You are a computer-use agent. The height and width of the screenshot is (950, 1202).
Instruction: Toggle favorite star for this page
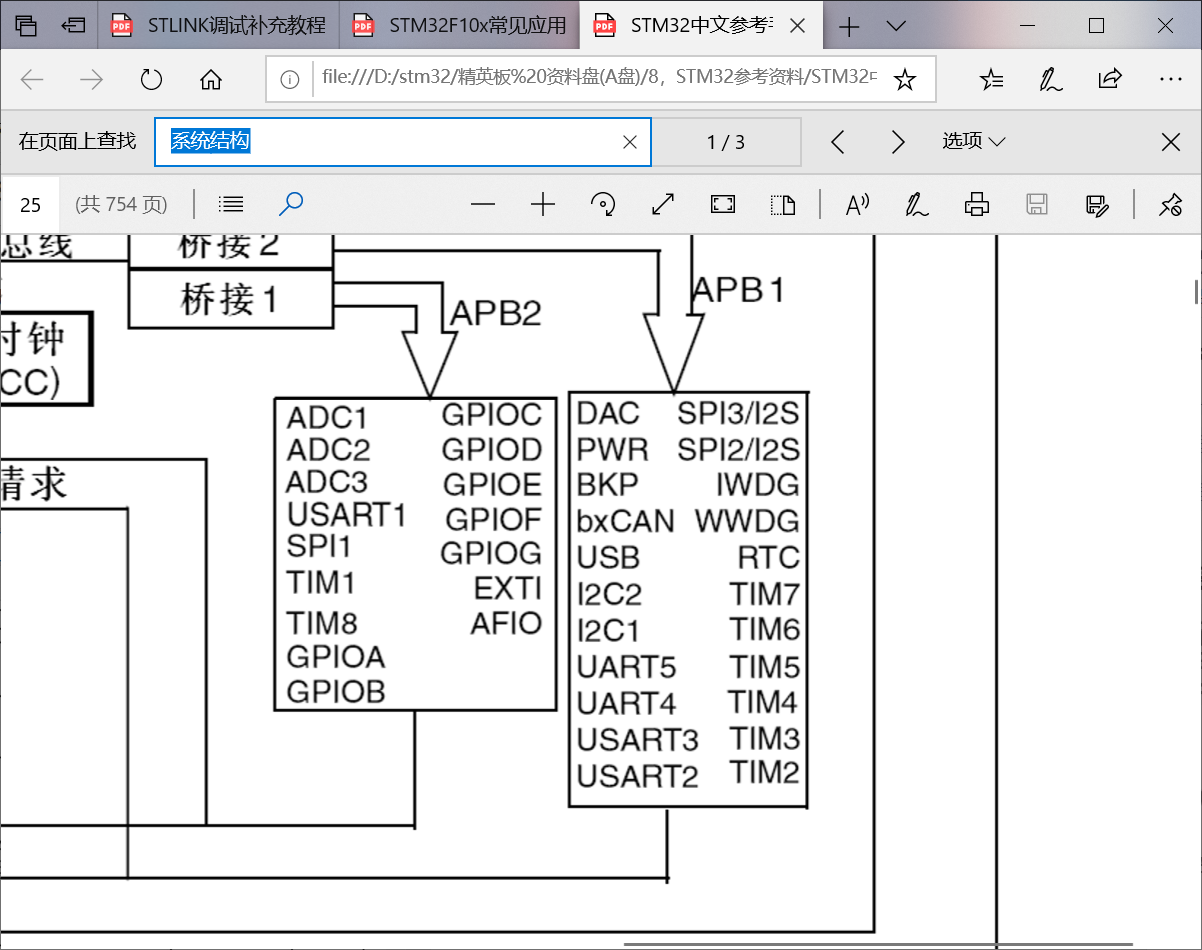pyautogui.click(x=905, y=78)
